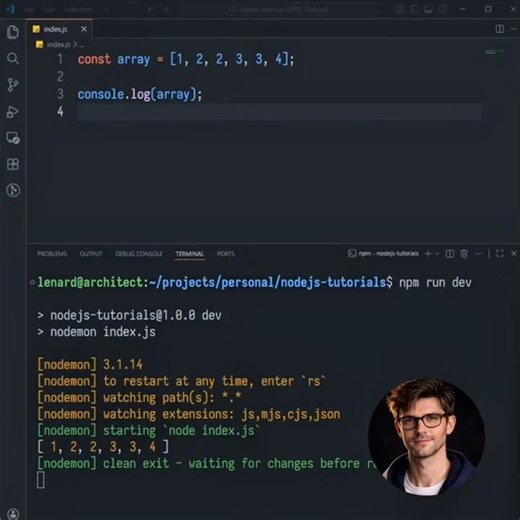This screenshot has width=520, height=520.
Task: Open the Remote Explorer view
Action: 13,138
